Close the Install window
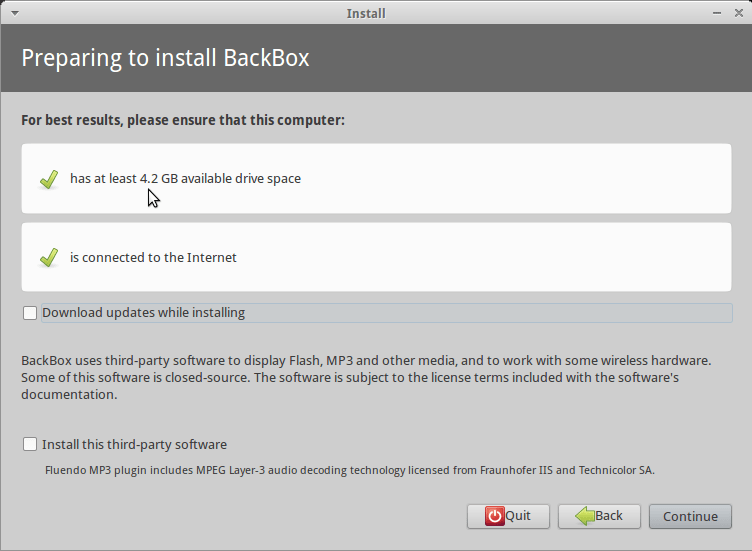 point(739,13)
